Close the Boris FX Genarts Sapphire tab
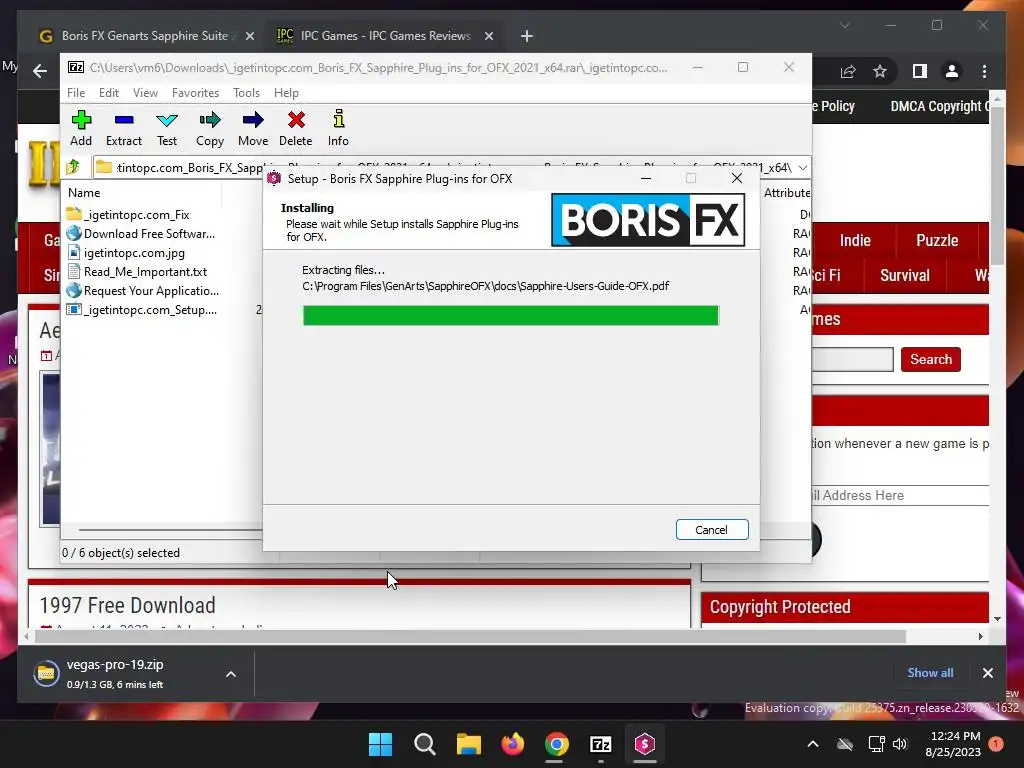The height and width of the screenshot is (768, 1024). click(249, 36)
